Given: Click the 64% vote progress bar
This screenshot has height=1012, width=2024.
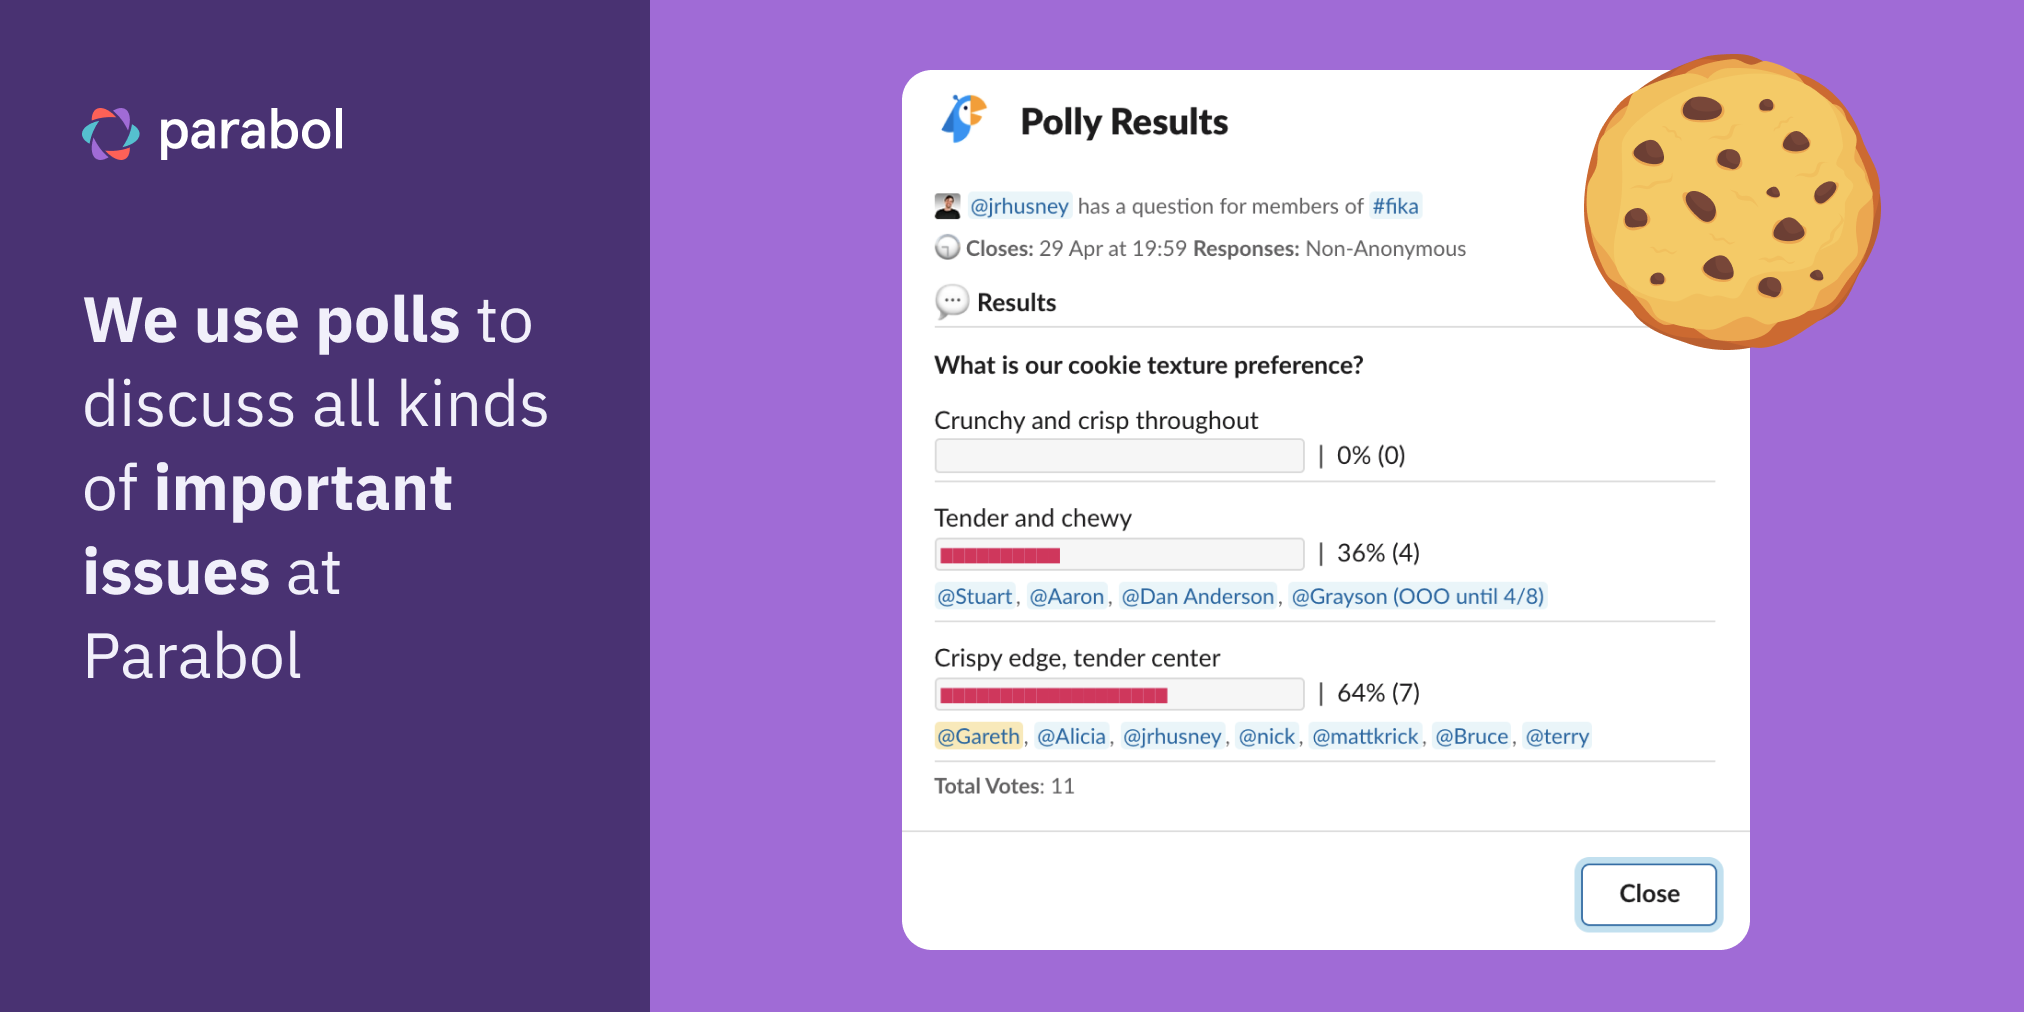Looking at the screenshot, I should (1119, 693).
